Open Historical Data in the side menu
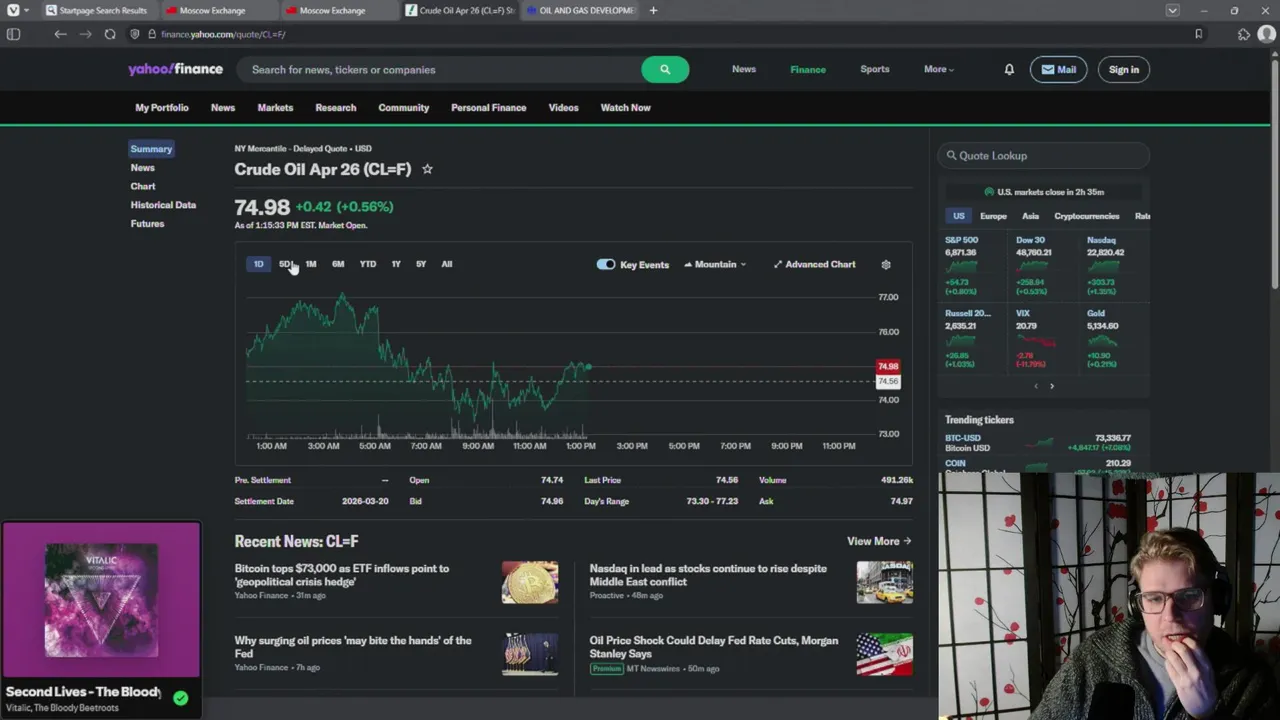The width and height of the screenshot is (1280, 720). (163, 205)
